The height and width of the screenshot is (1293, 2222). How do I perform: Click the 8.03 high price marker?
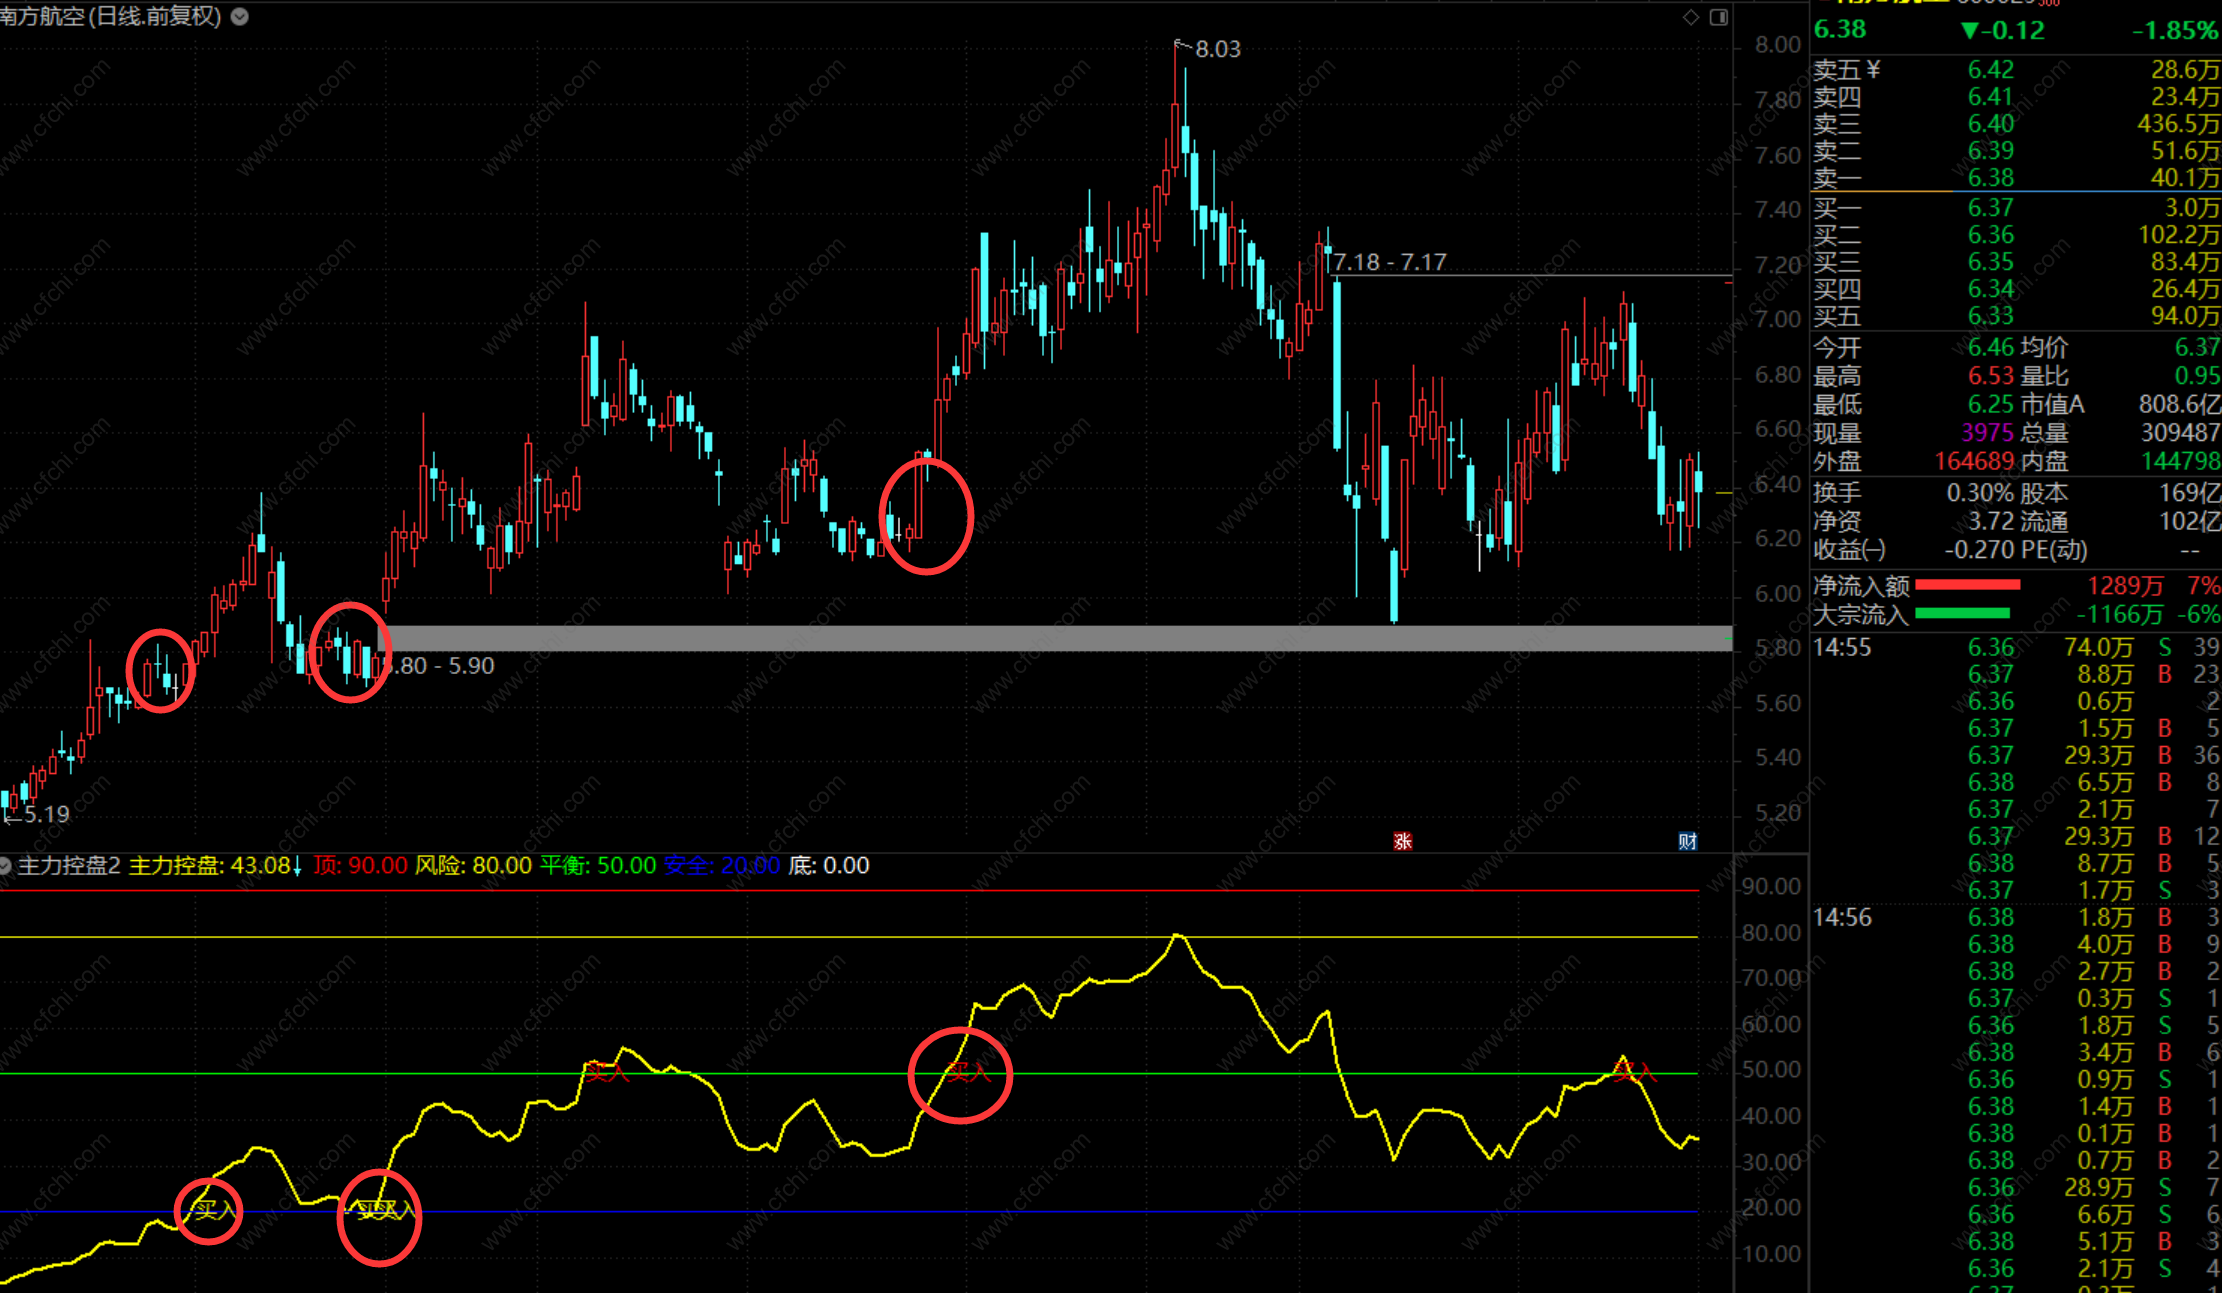pos(1217,49)
